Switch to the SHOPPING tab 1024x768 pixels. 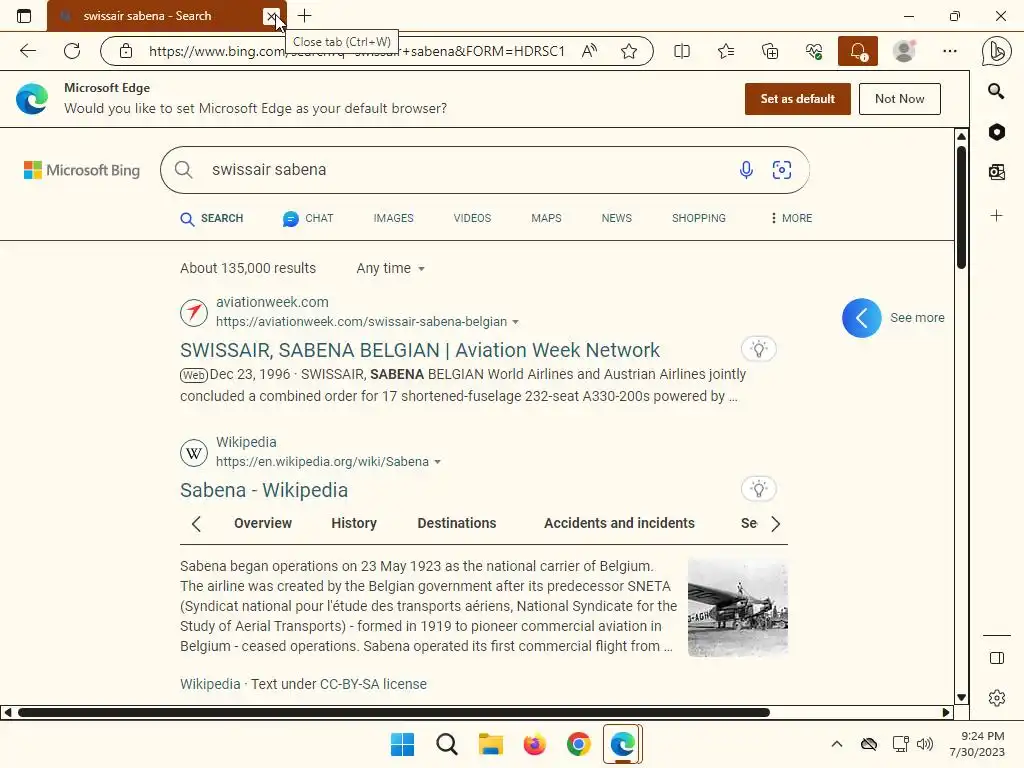(x=699, y=218)
